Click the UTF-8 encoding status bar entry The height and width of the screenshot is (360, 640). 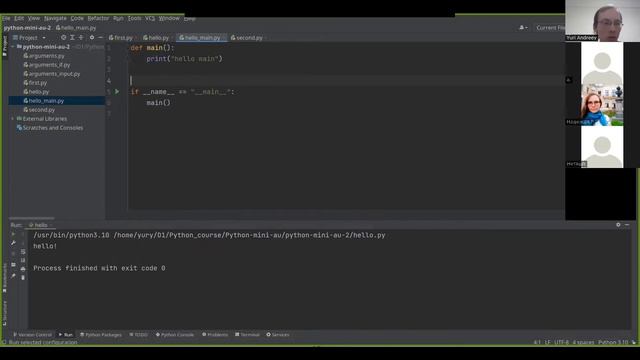pos(562,342)
